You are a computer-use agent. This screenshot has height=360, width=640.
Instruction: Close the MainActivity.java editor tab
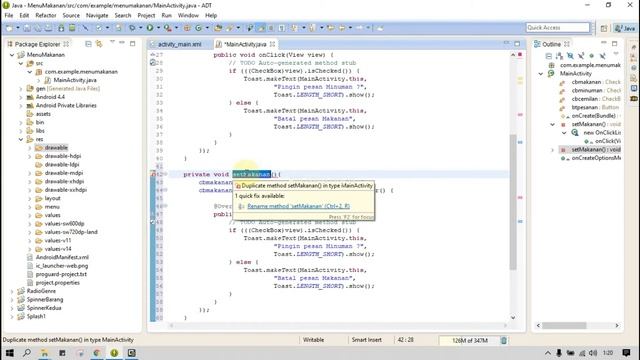point(272,44)
